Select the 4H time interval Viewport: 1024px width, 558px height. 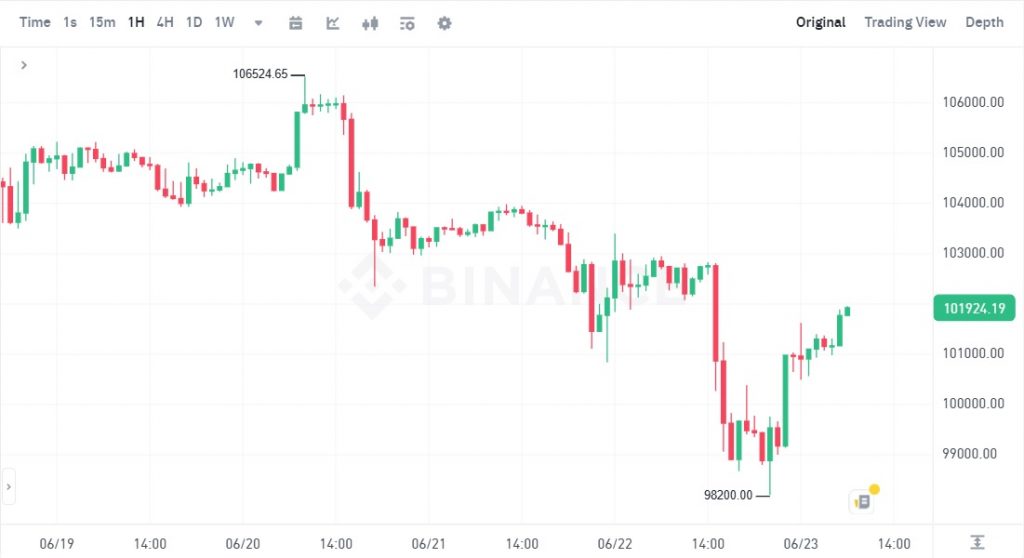165,22
